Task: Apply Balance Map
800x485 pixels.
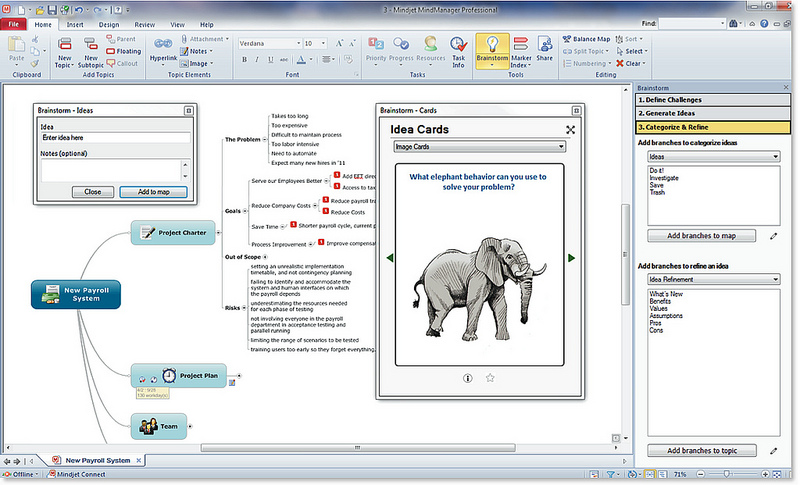Action: point(586,39)
